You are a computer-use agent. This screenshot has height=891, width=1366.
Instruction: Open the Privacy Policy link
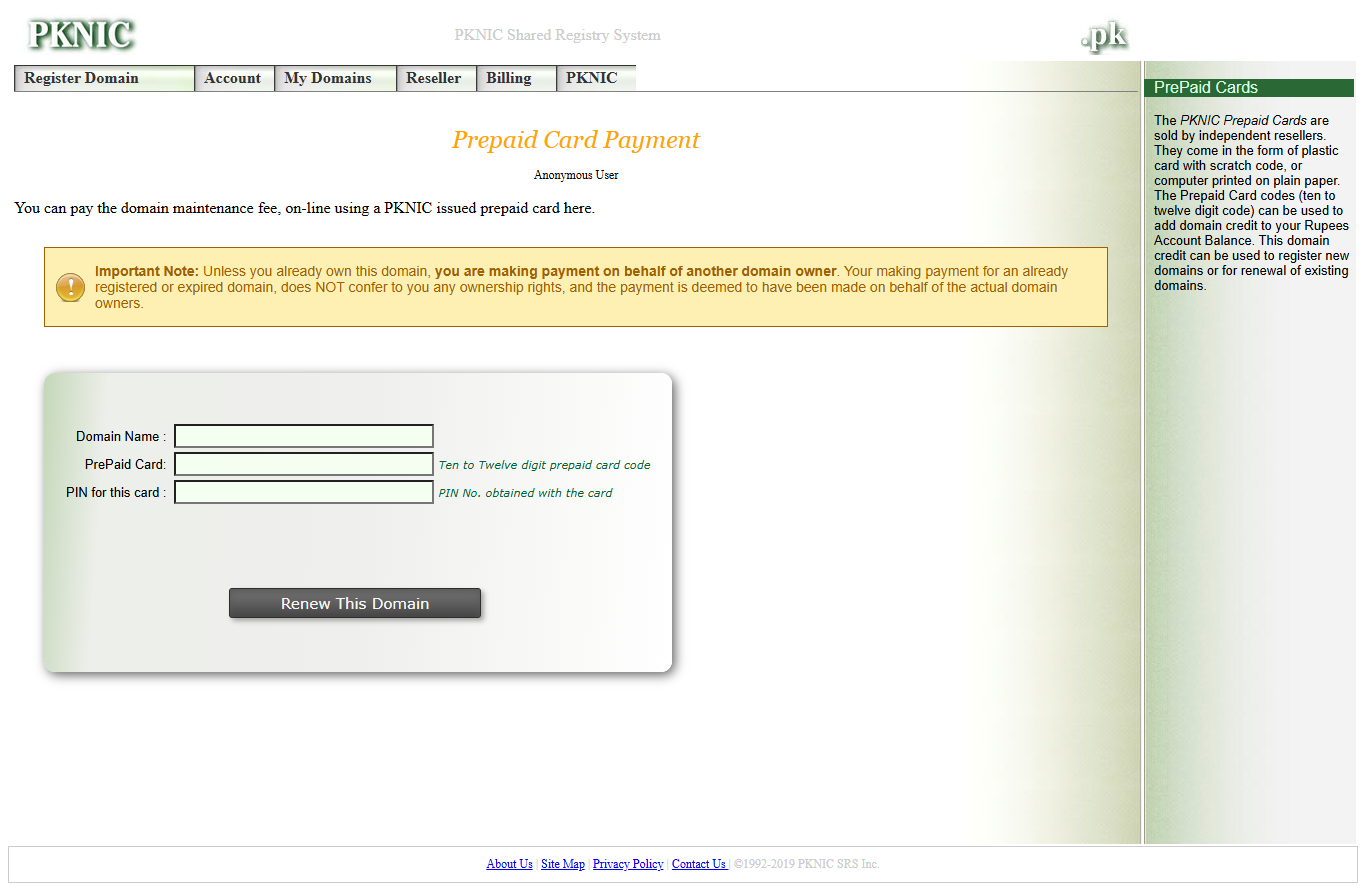coord(628,864)
